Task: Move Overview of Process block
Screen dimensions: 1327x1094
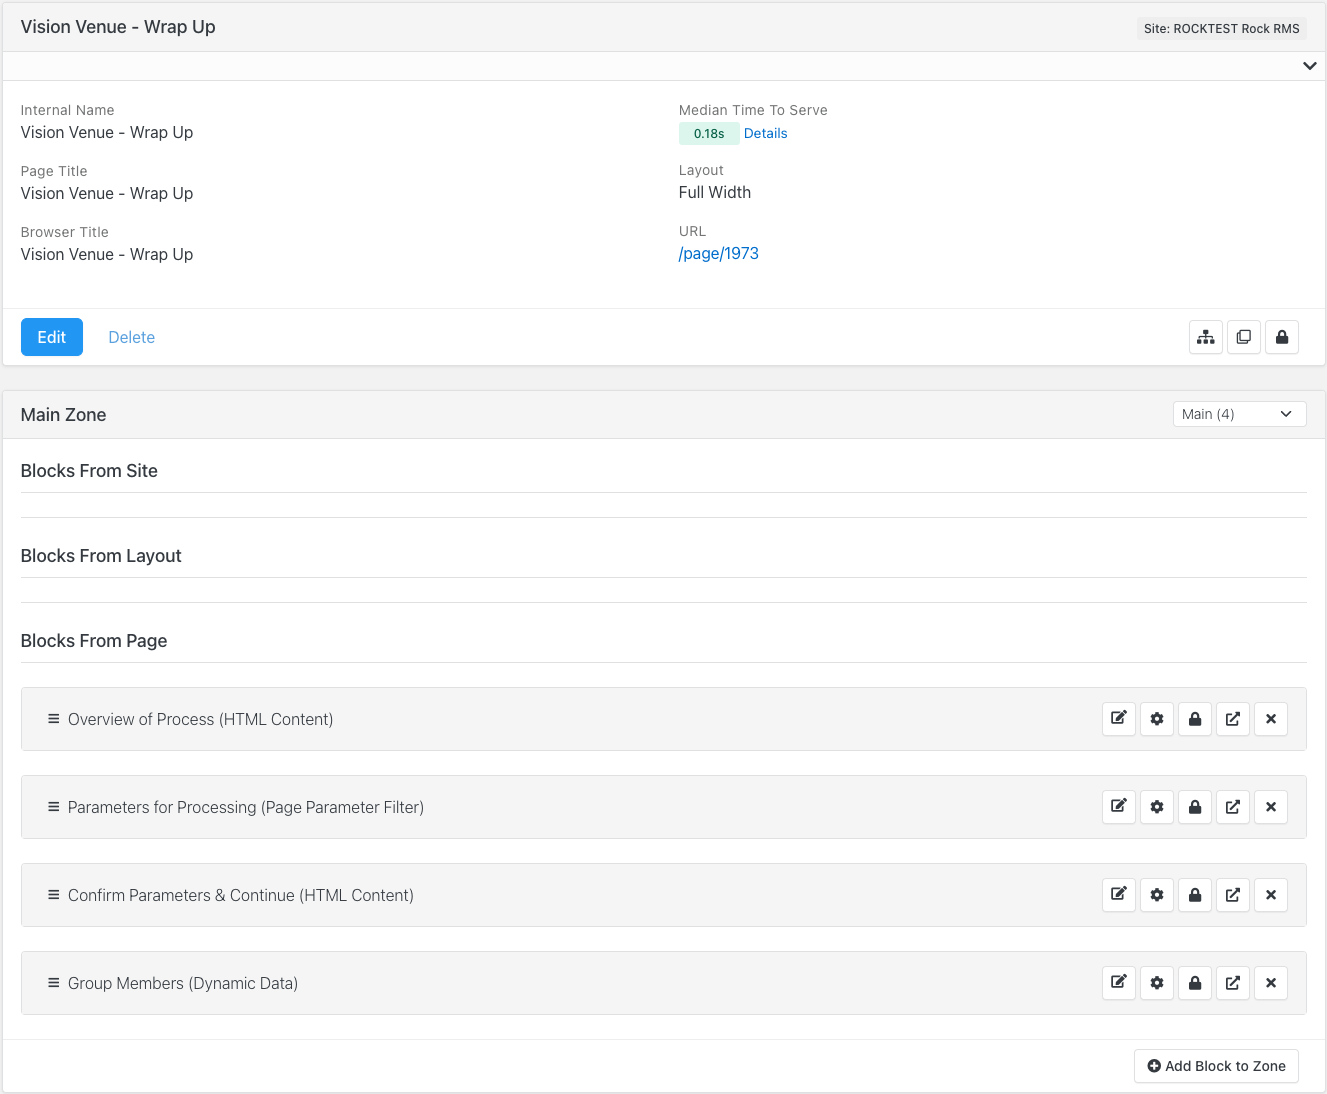Action: pyautogui.click(x=1233, y=719)
